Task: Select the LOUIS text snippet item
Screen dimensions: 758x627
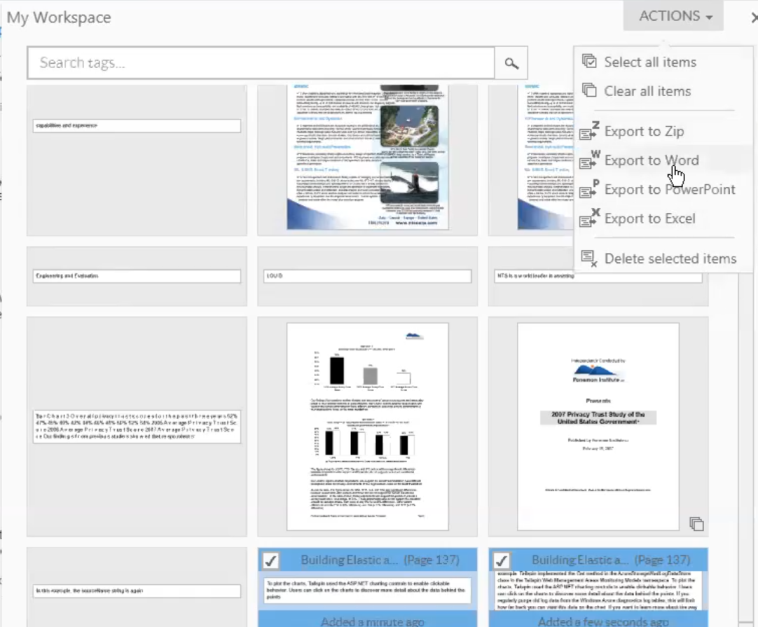Action: tap(367, 276)
